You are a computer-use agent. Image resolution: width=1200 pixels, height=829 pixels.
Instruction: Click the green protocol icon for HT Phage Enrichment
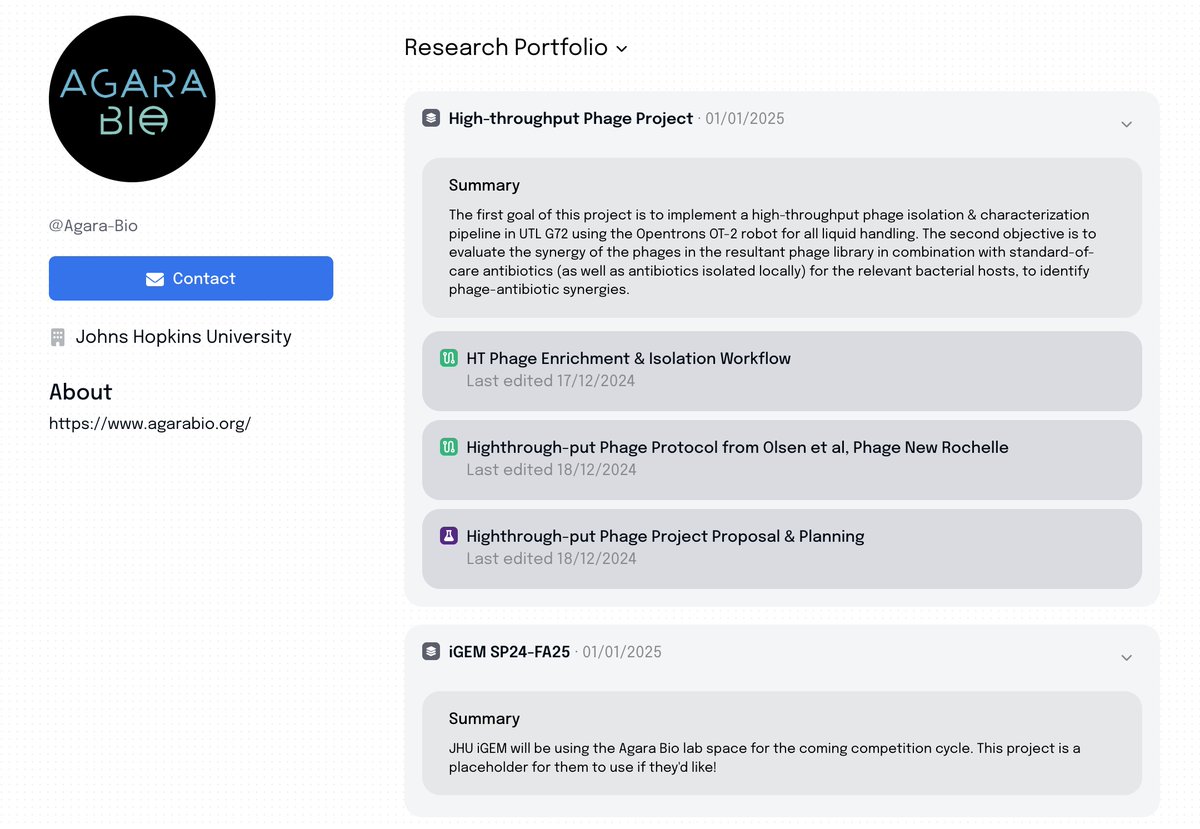[449, 358]
